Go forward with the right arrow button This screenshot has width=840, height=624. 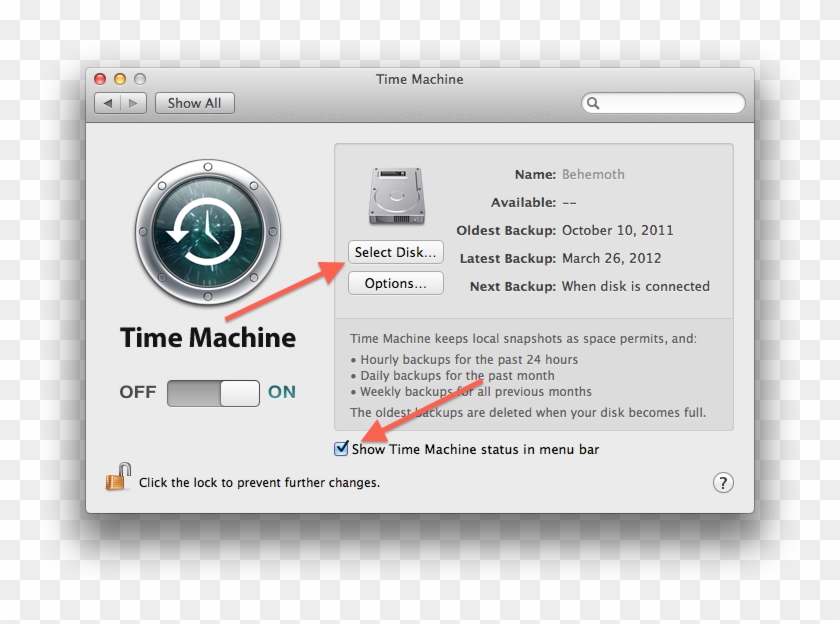[133, 103]
